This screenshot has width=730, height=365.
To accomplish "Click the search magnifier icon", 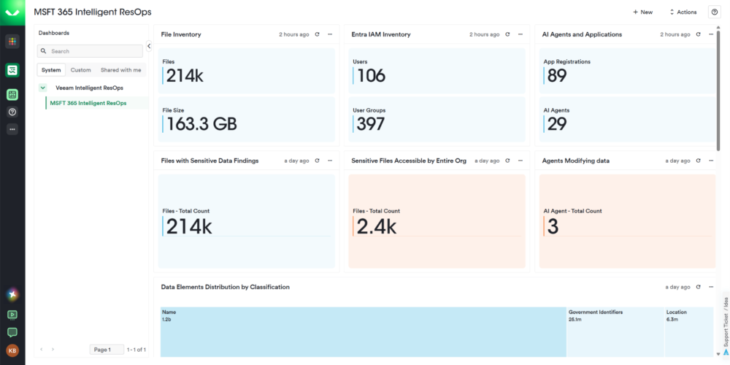I will (44, 51).
